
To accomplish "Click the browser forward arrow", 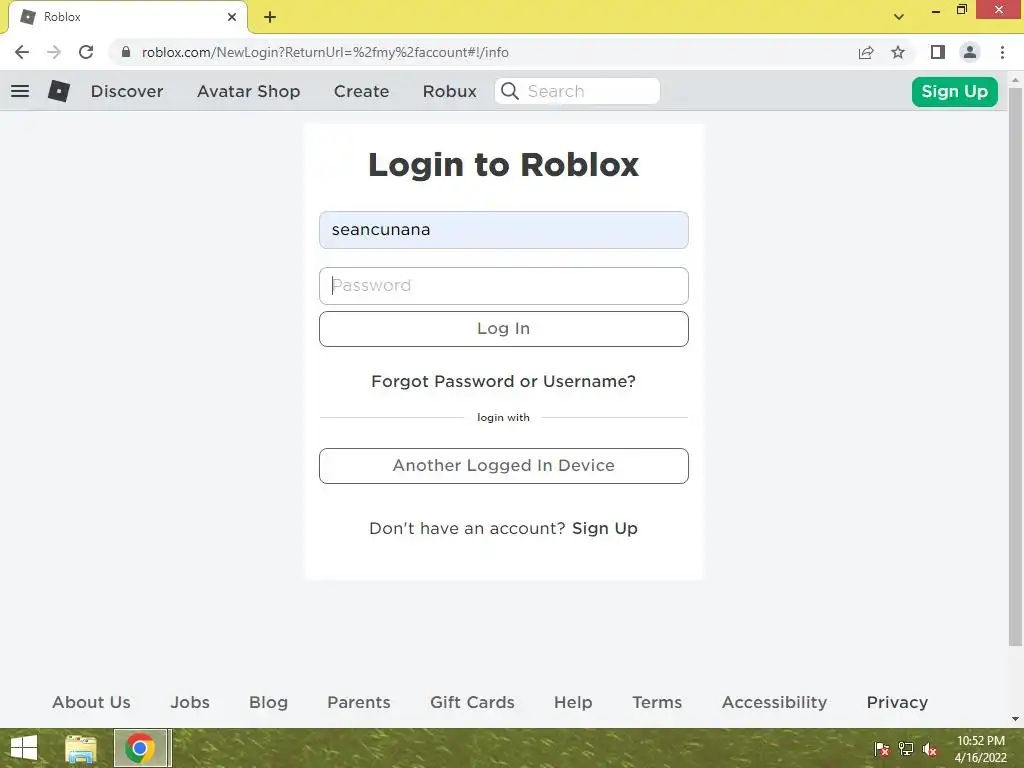I will pos(54,52).
